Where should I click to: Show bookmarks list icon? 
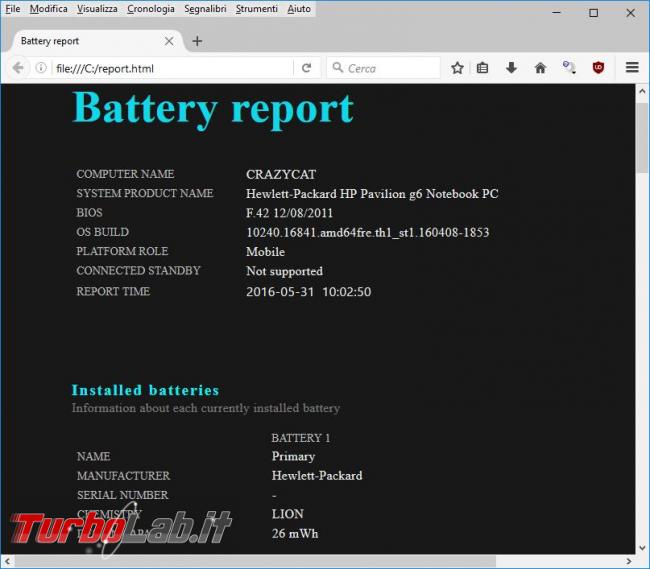482,68
